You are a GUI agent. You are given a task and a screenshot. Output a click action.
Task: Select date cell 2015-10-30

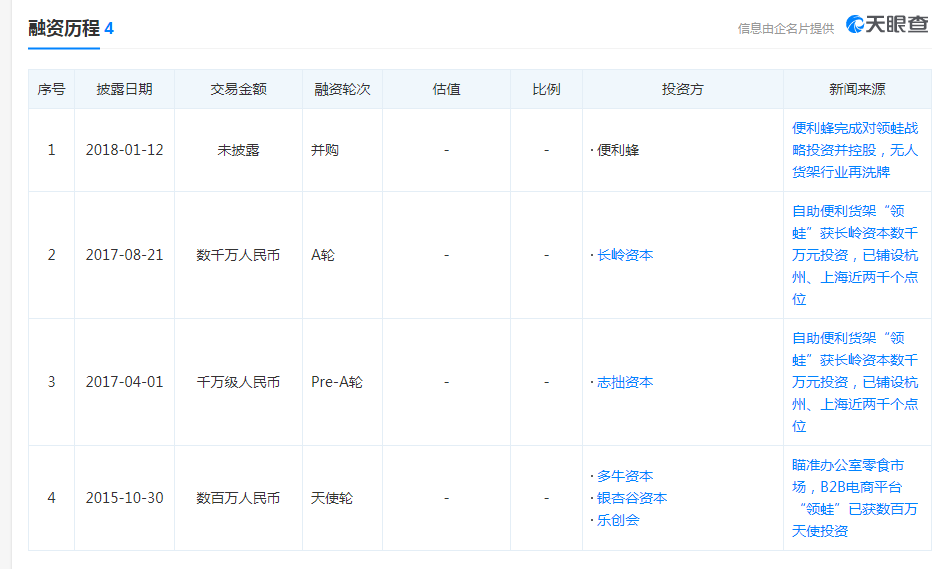(x=125, y=498)
